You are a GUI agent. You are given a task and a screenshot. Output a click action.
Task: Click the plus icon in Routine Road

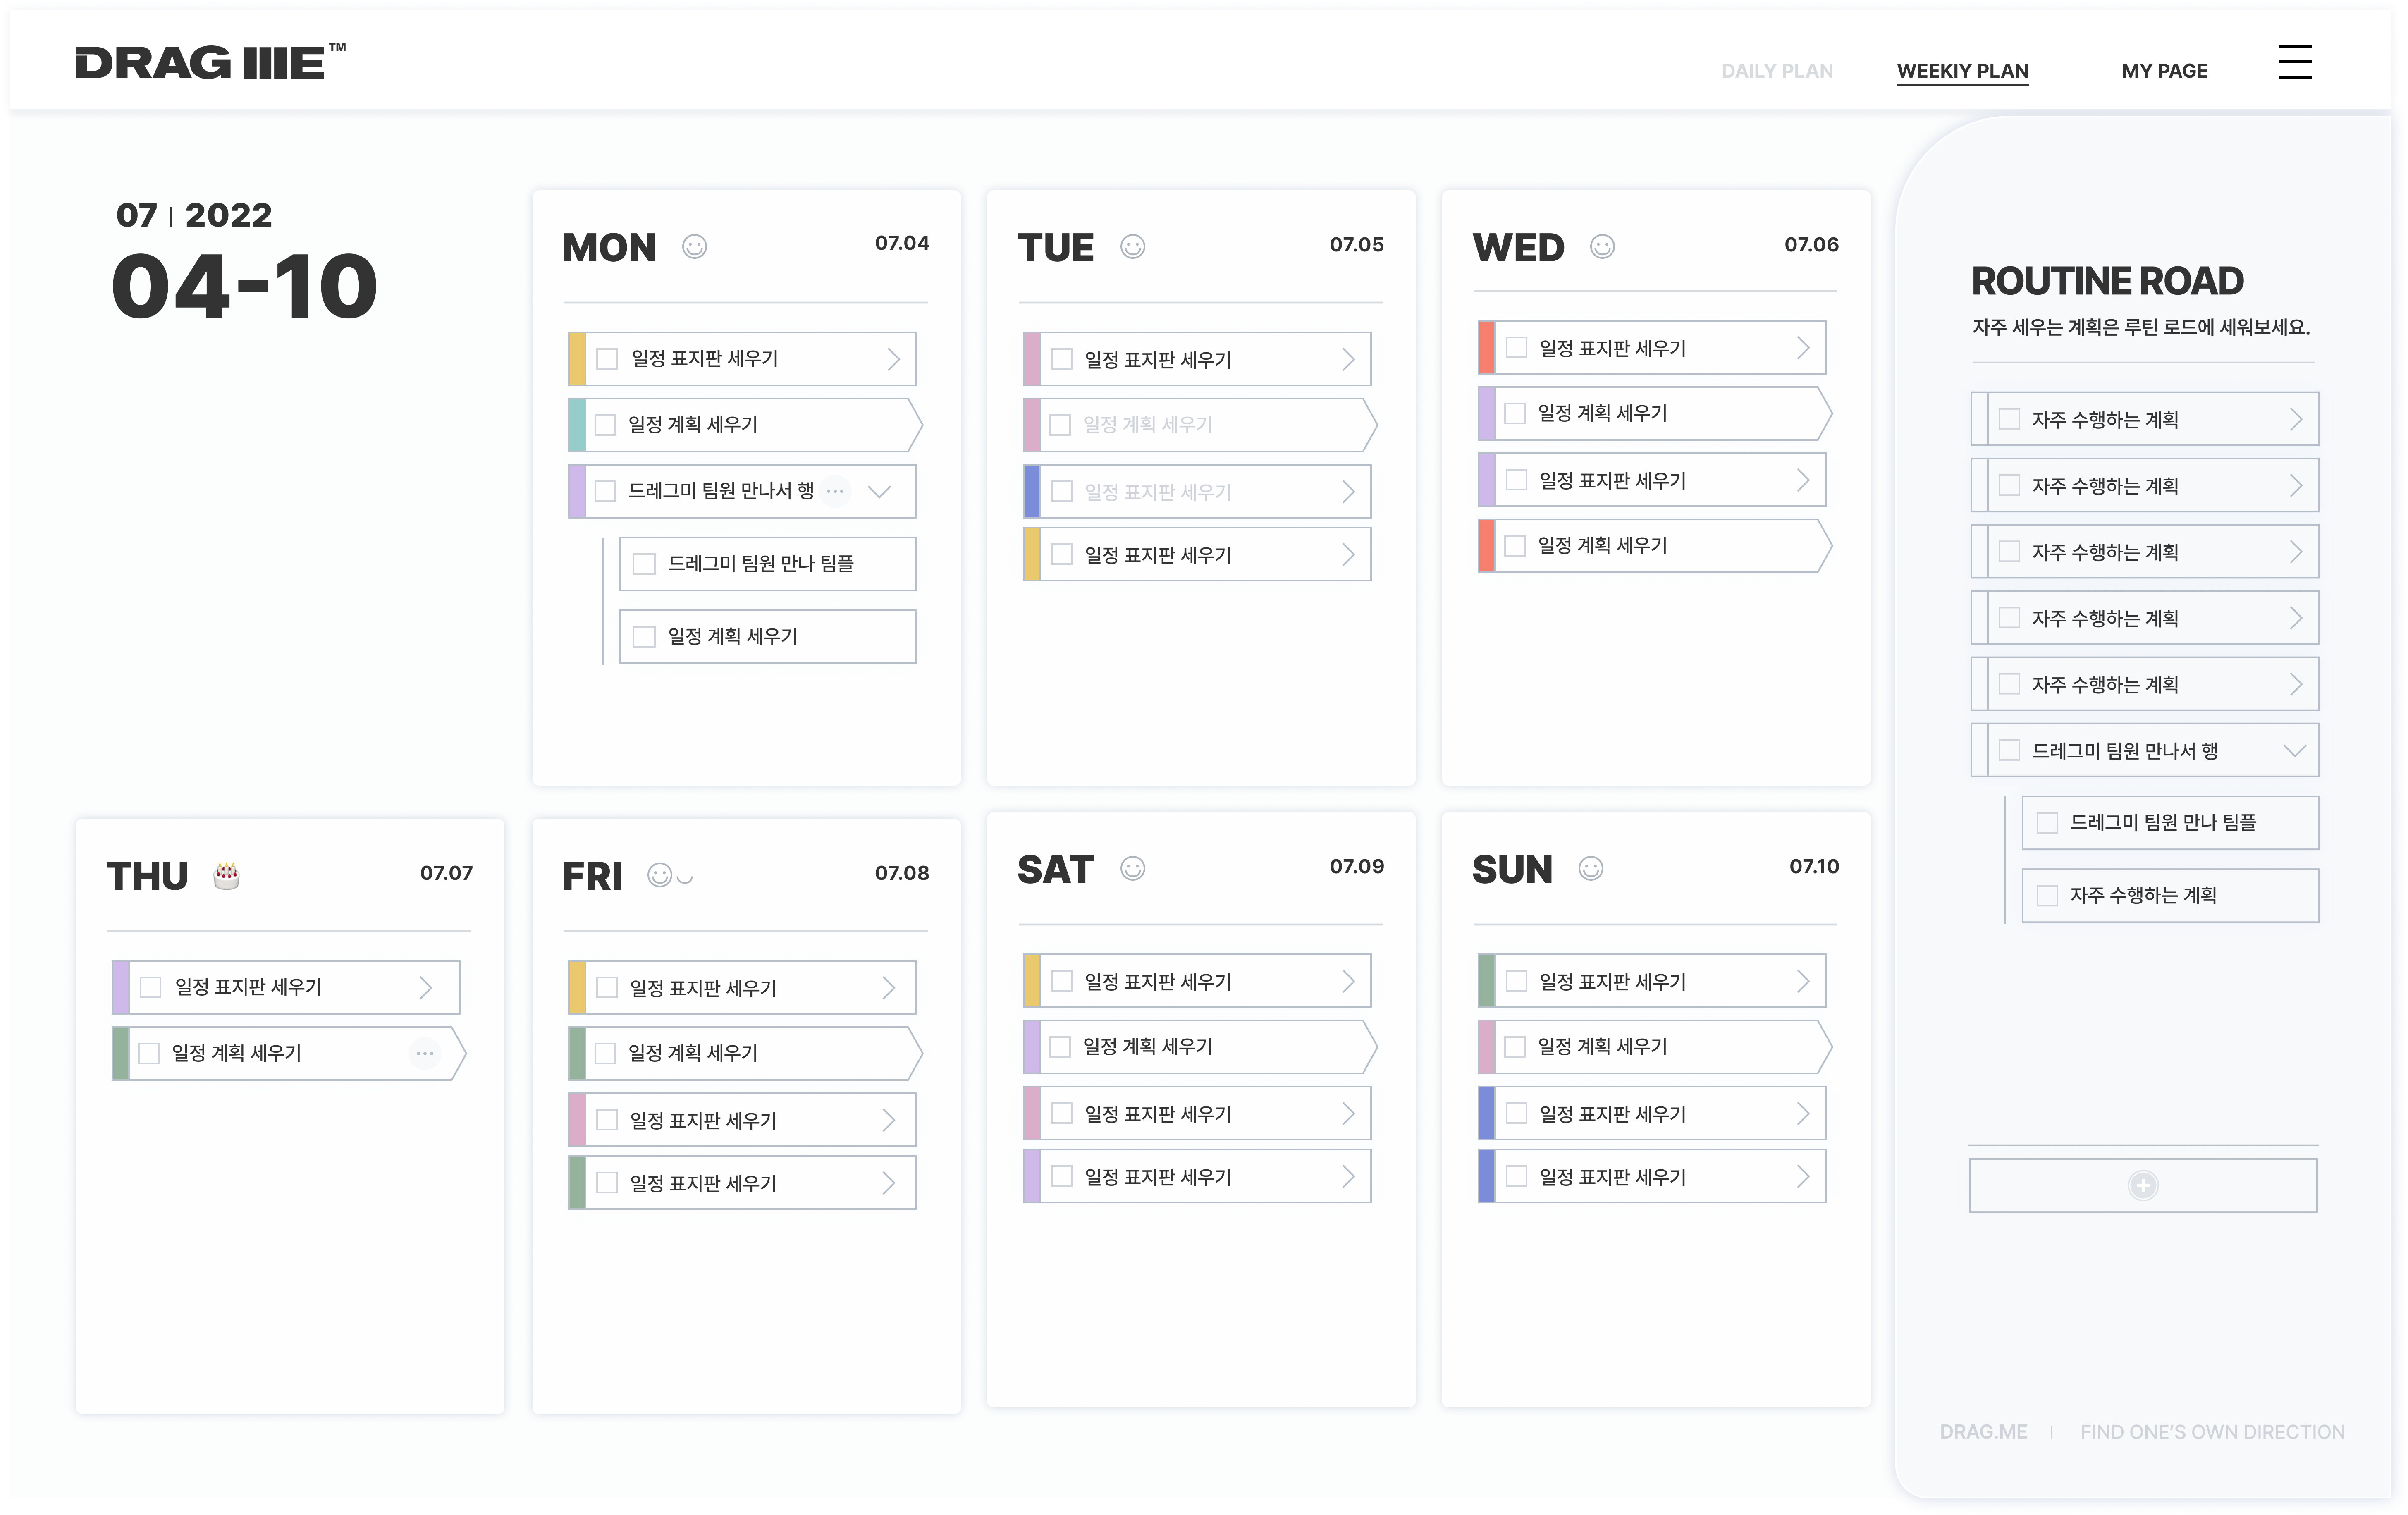[x=2142, y=1186]
